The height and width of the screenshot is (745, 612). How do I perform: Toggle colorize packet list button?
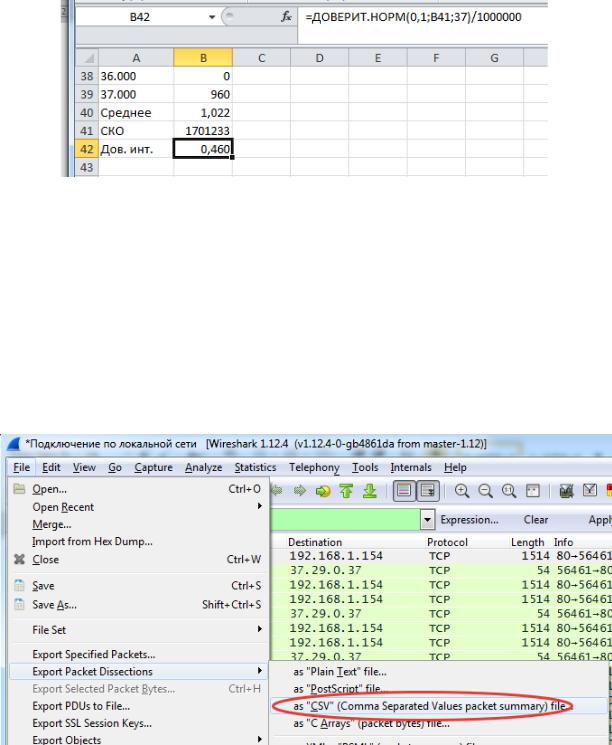(404, 491)
